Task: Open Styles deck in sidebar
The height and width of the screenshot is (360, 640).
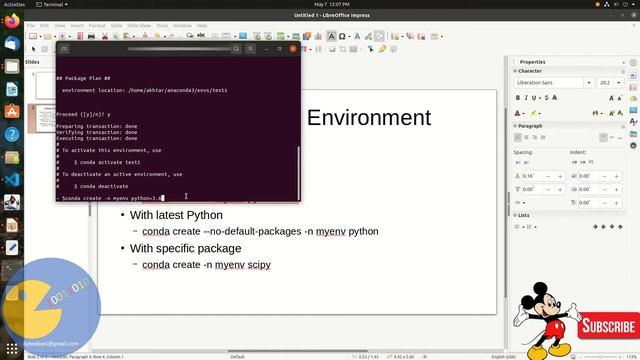Action: click(x=633, y=122)
